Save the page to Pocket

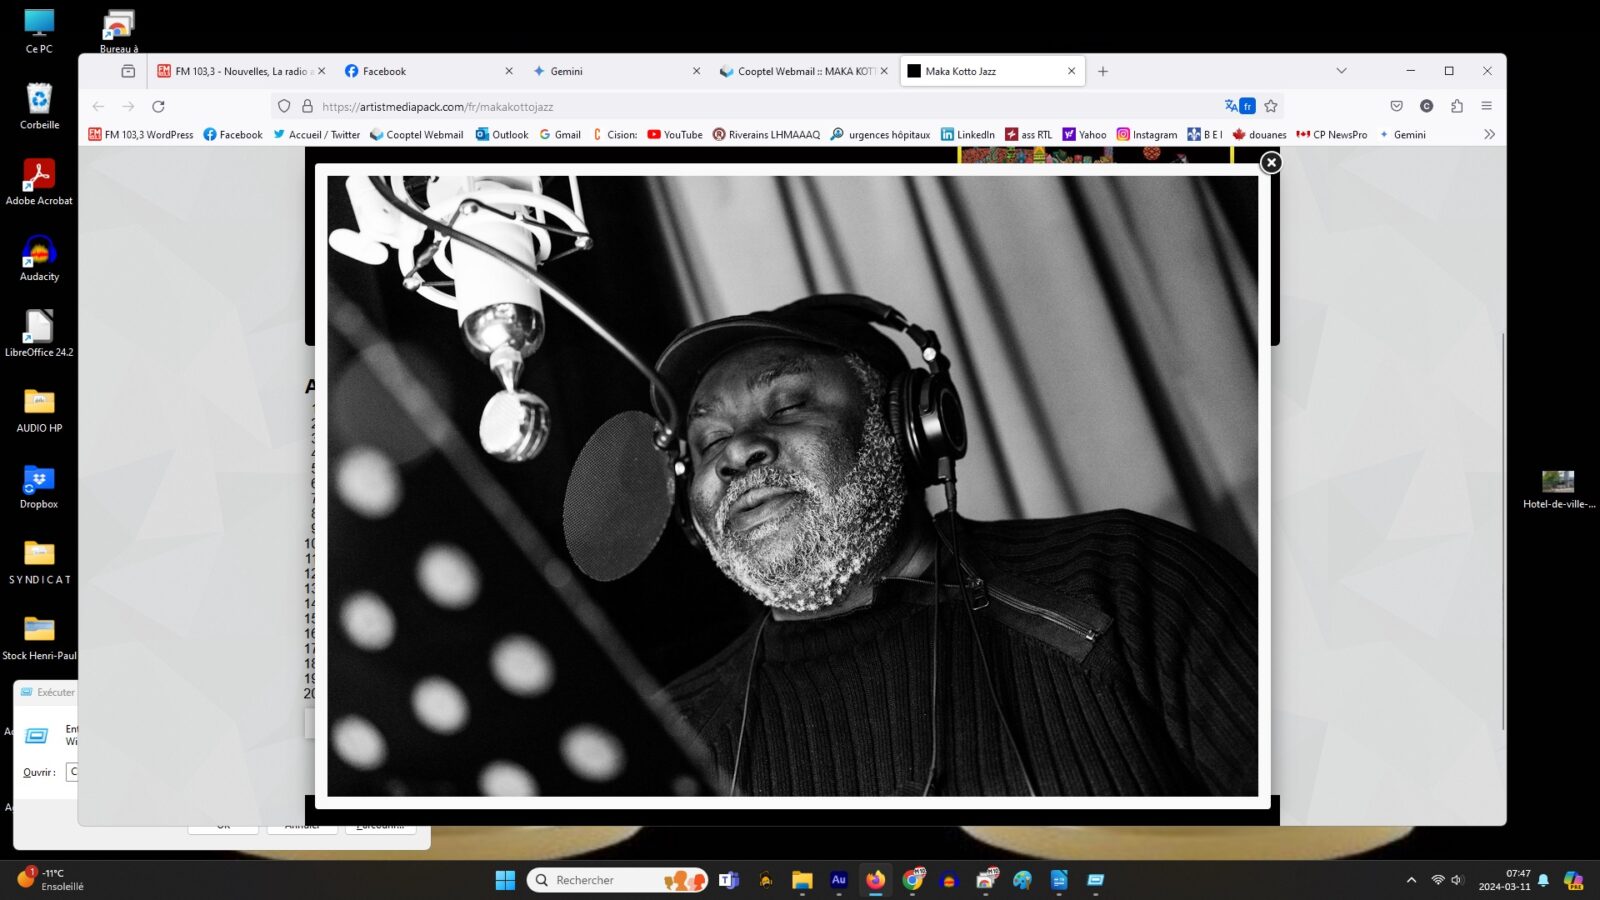click(x=1396, y=106)
